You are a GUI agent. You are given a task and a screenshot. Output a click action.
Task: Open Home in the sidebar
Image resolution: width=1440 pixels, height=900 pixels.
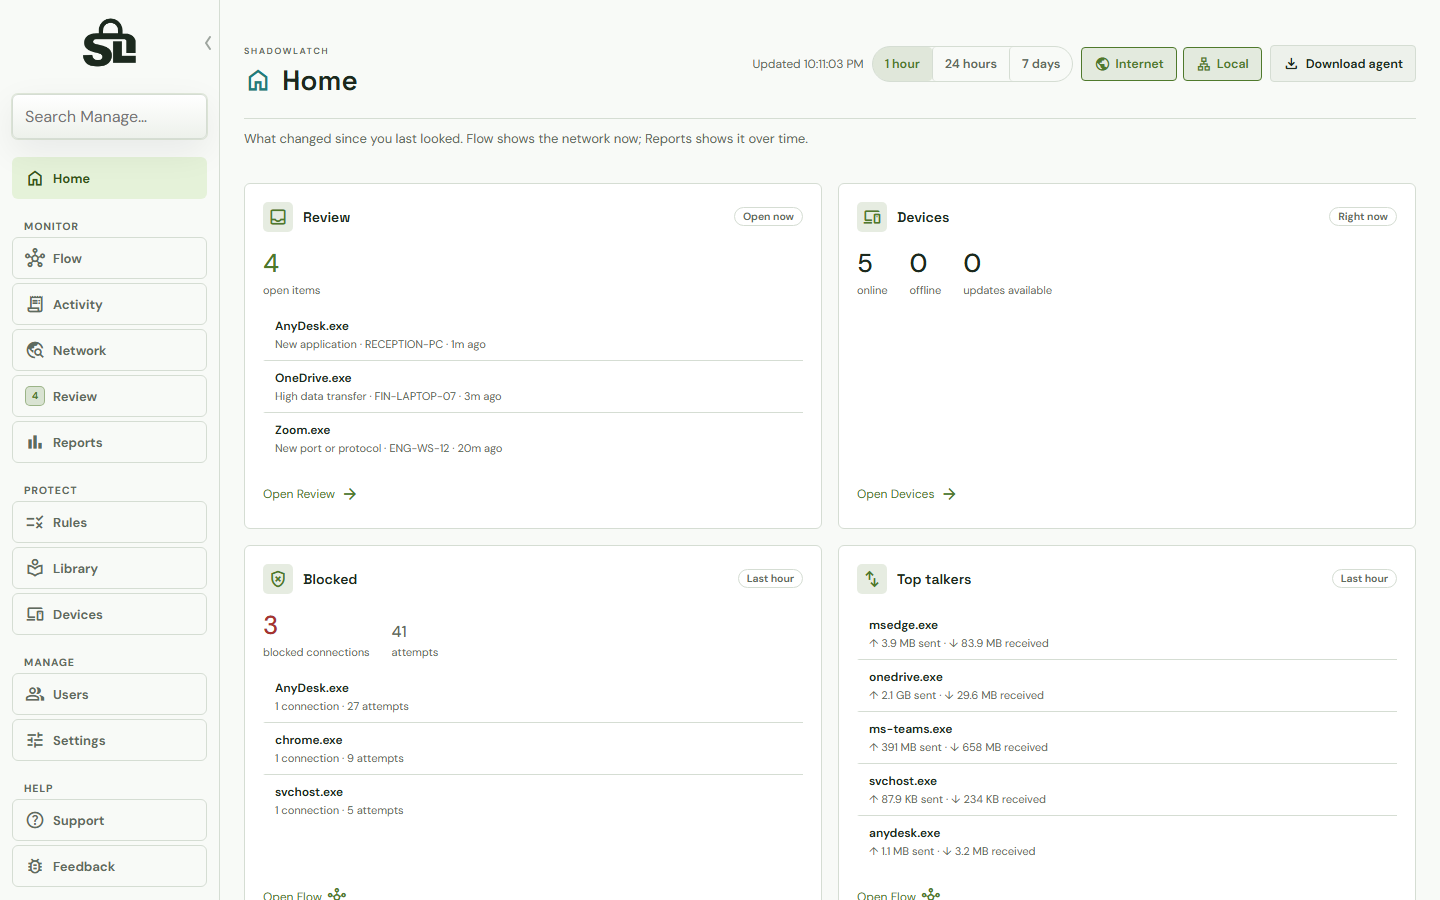coord(109,178)
